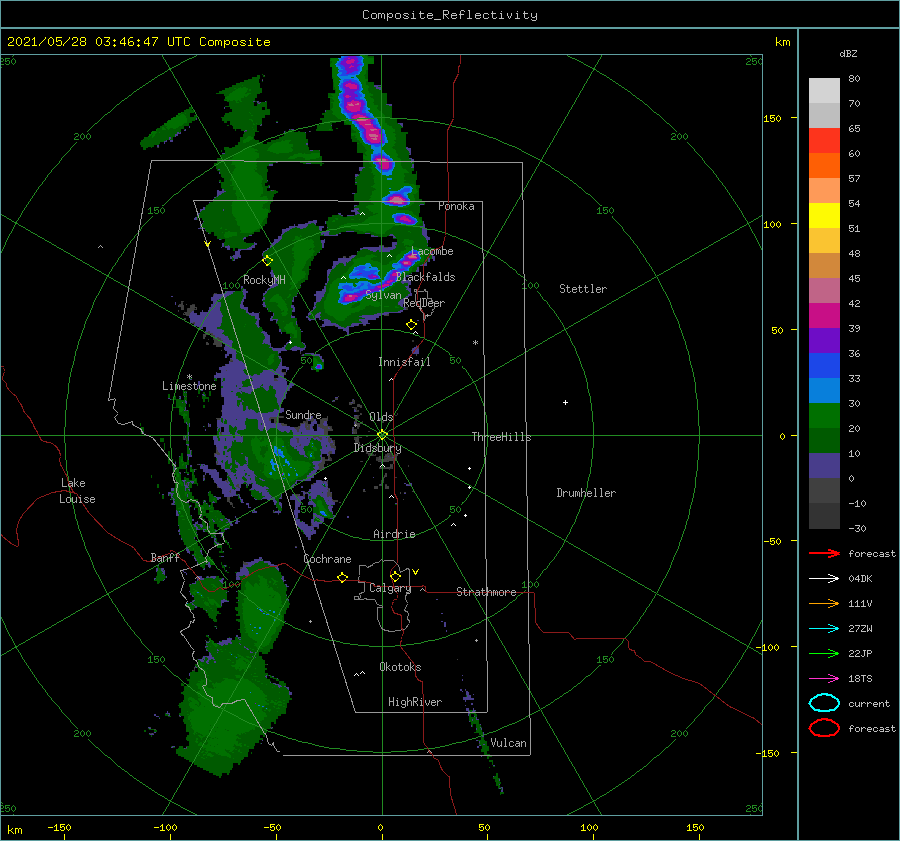Click the Cochrane city label
Viewport: 900px width, 841px height.
click(x=327, y=559)
